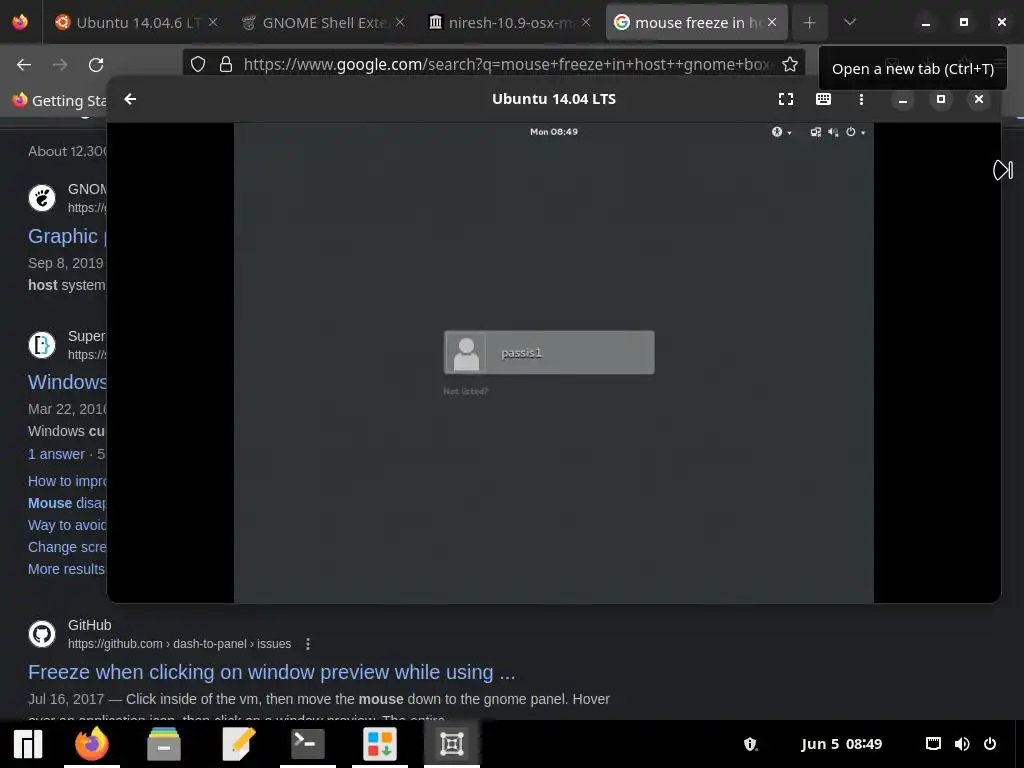Click the 1 answer link

coord(56,454)
